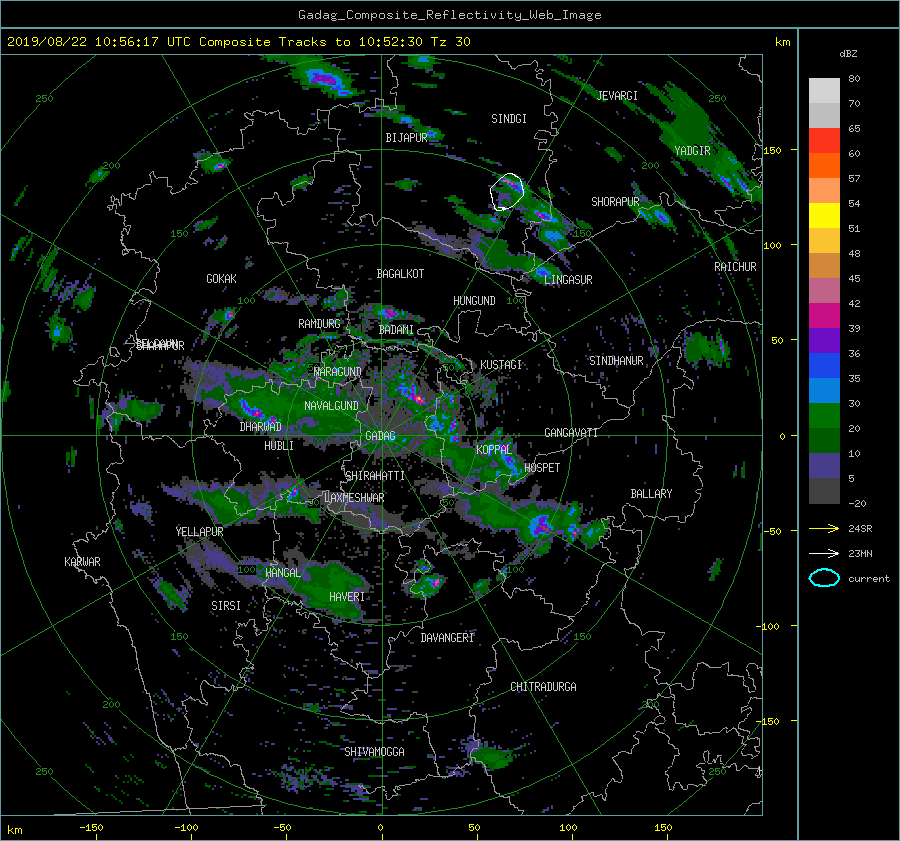Click the white storm track outline near Sindgi
The width and height of the screenshot is (900, 841).
click(x=507, y=192)
